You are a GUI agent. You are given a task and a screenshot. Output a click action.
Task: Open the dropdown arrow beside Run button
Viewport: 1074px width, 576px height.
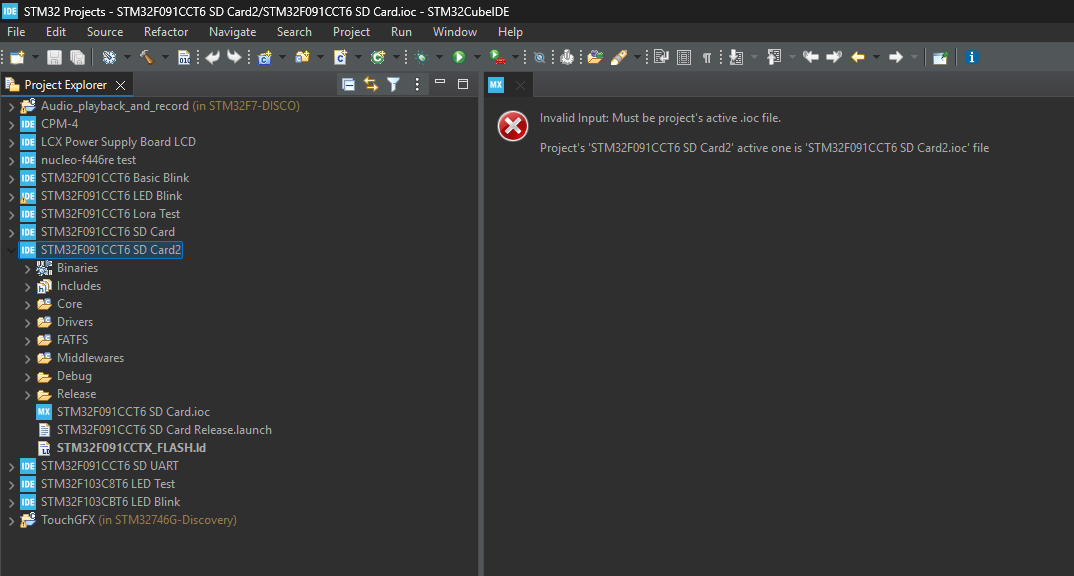click(477, 58)
